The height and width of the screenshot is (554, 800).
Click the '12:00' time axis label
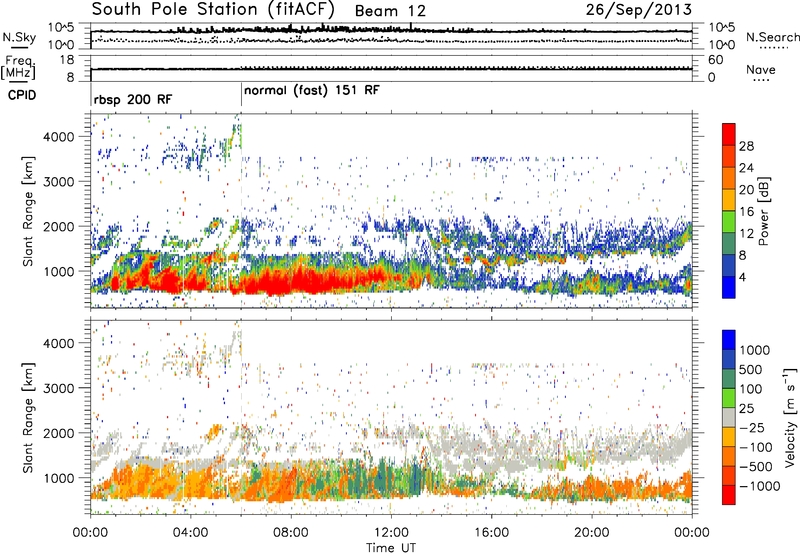click(391, 533)
